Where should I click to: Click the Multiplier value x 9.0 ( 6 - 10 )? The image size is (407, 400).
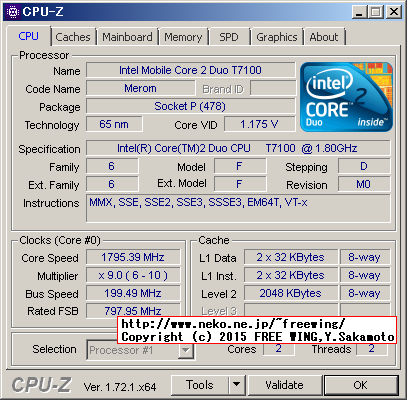133,275
